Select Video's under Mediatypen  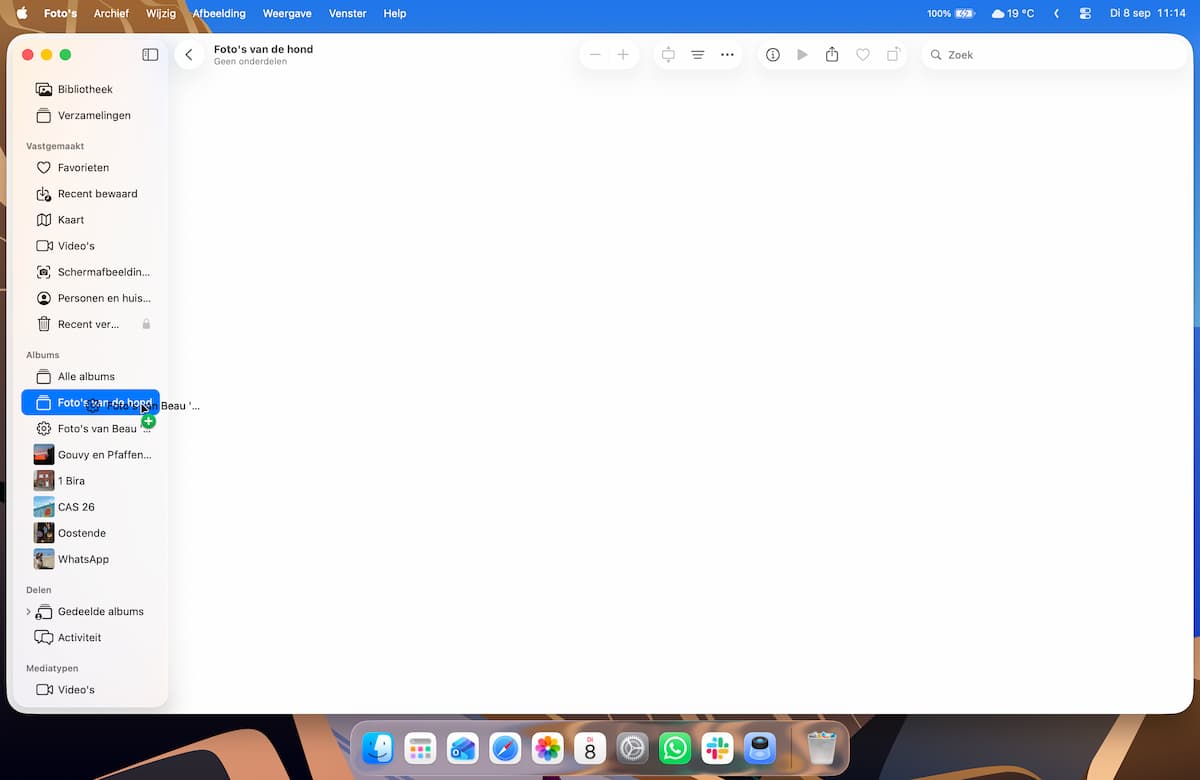(90, 690)
